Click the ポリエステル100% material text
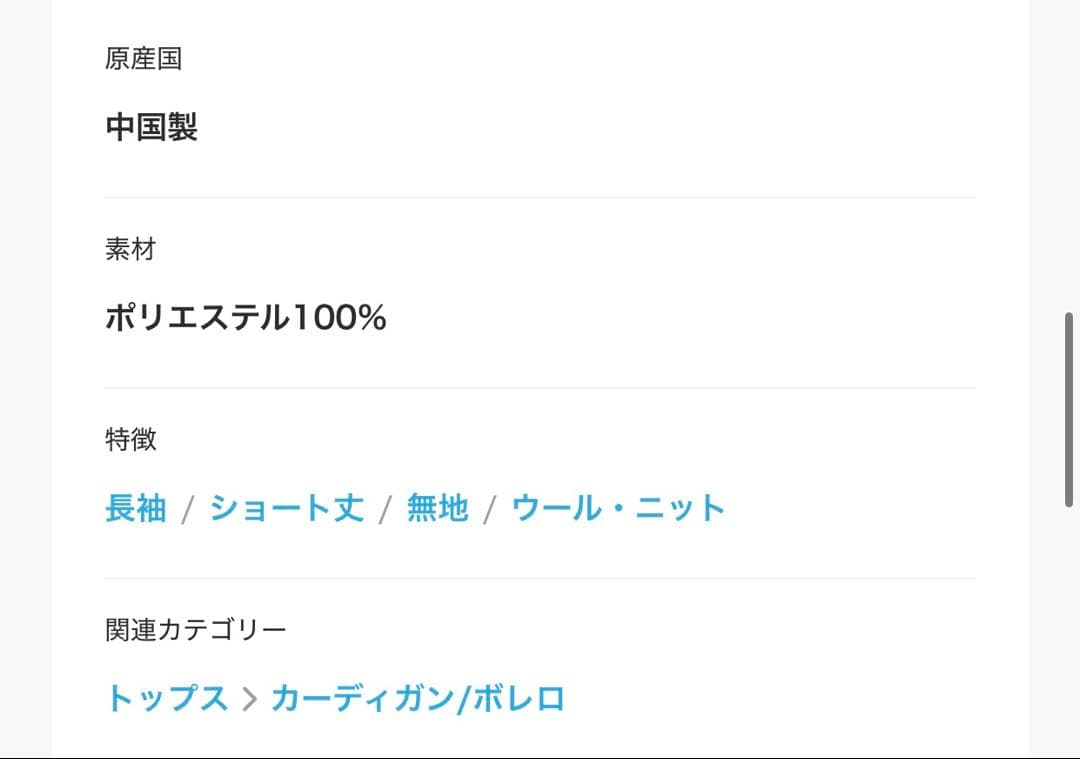1080x759 pixels. coord(246,318)
